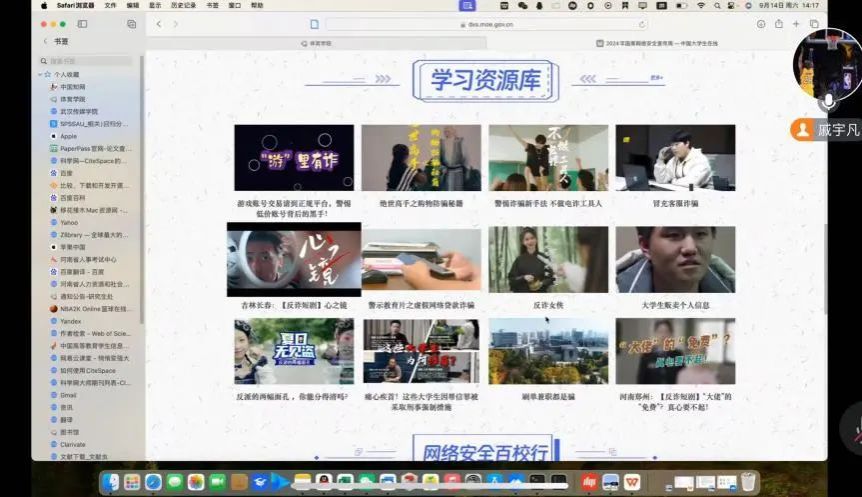Click the reload page icon
The height and width of the screenshot is (497, 862).
641,24
